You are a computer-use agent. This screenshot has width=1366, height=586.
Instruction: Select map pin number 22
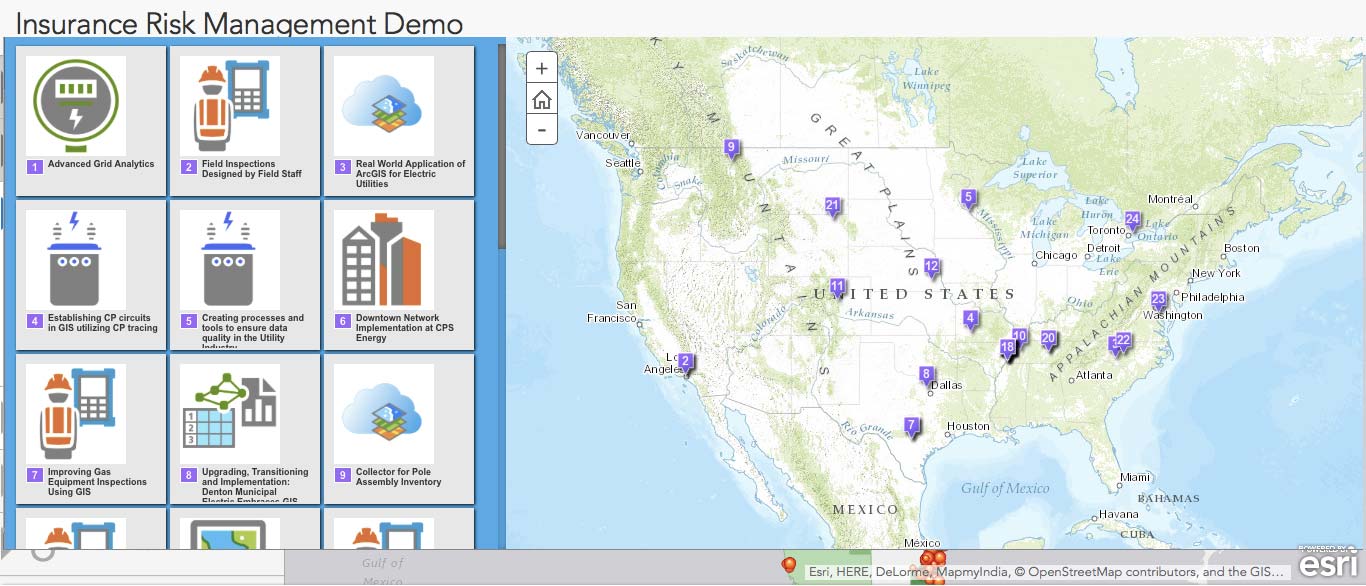click(x=1123, y=342)
